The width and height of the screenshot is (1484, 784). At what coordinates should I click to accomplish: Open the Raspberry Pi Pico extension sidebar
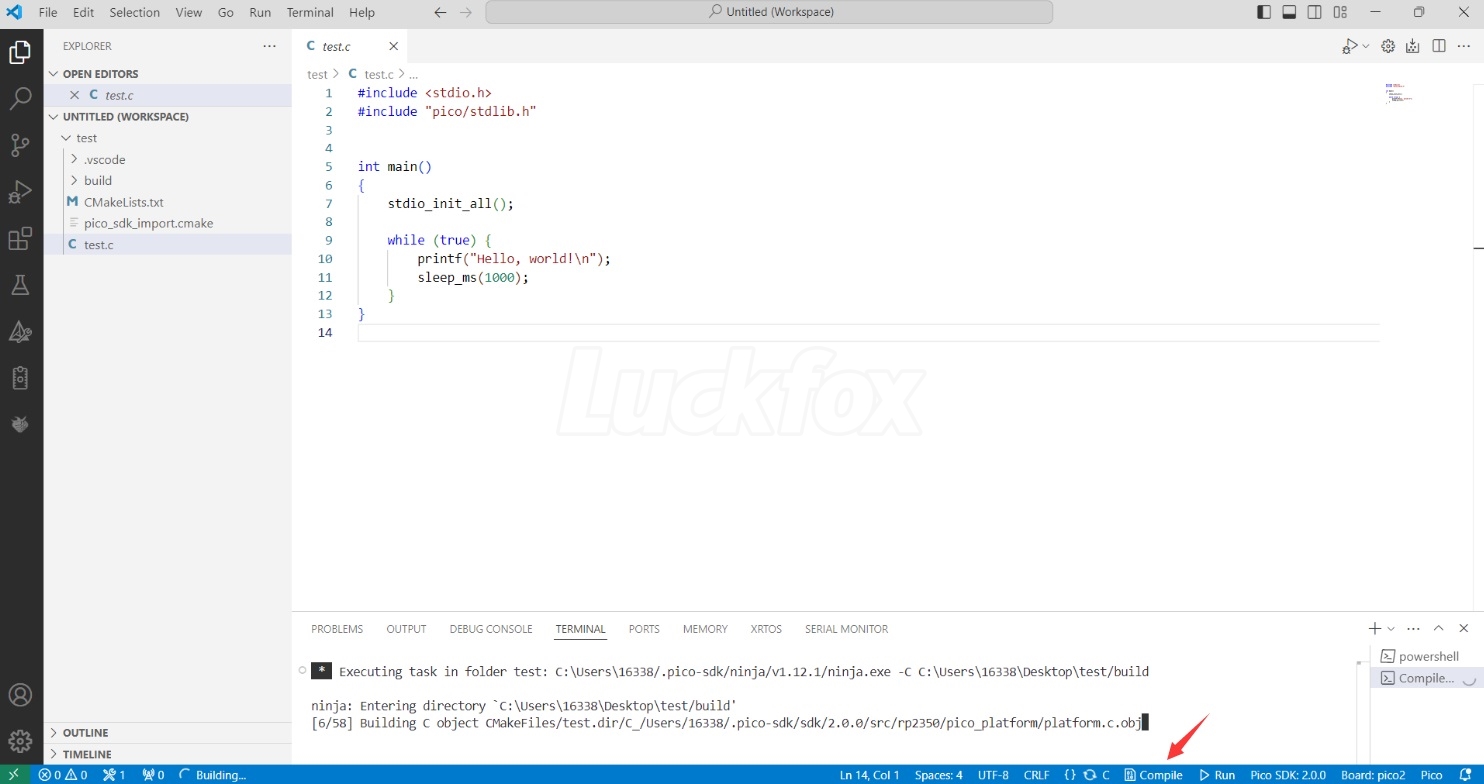[x=21, y=424]
